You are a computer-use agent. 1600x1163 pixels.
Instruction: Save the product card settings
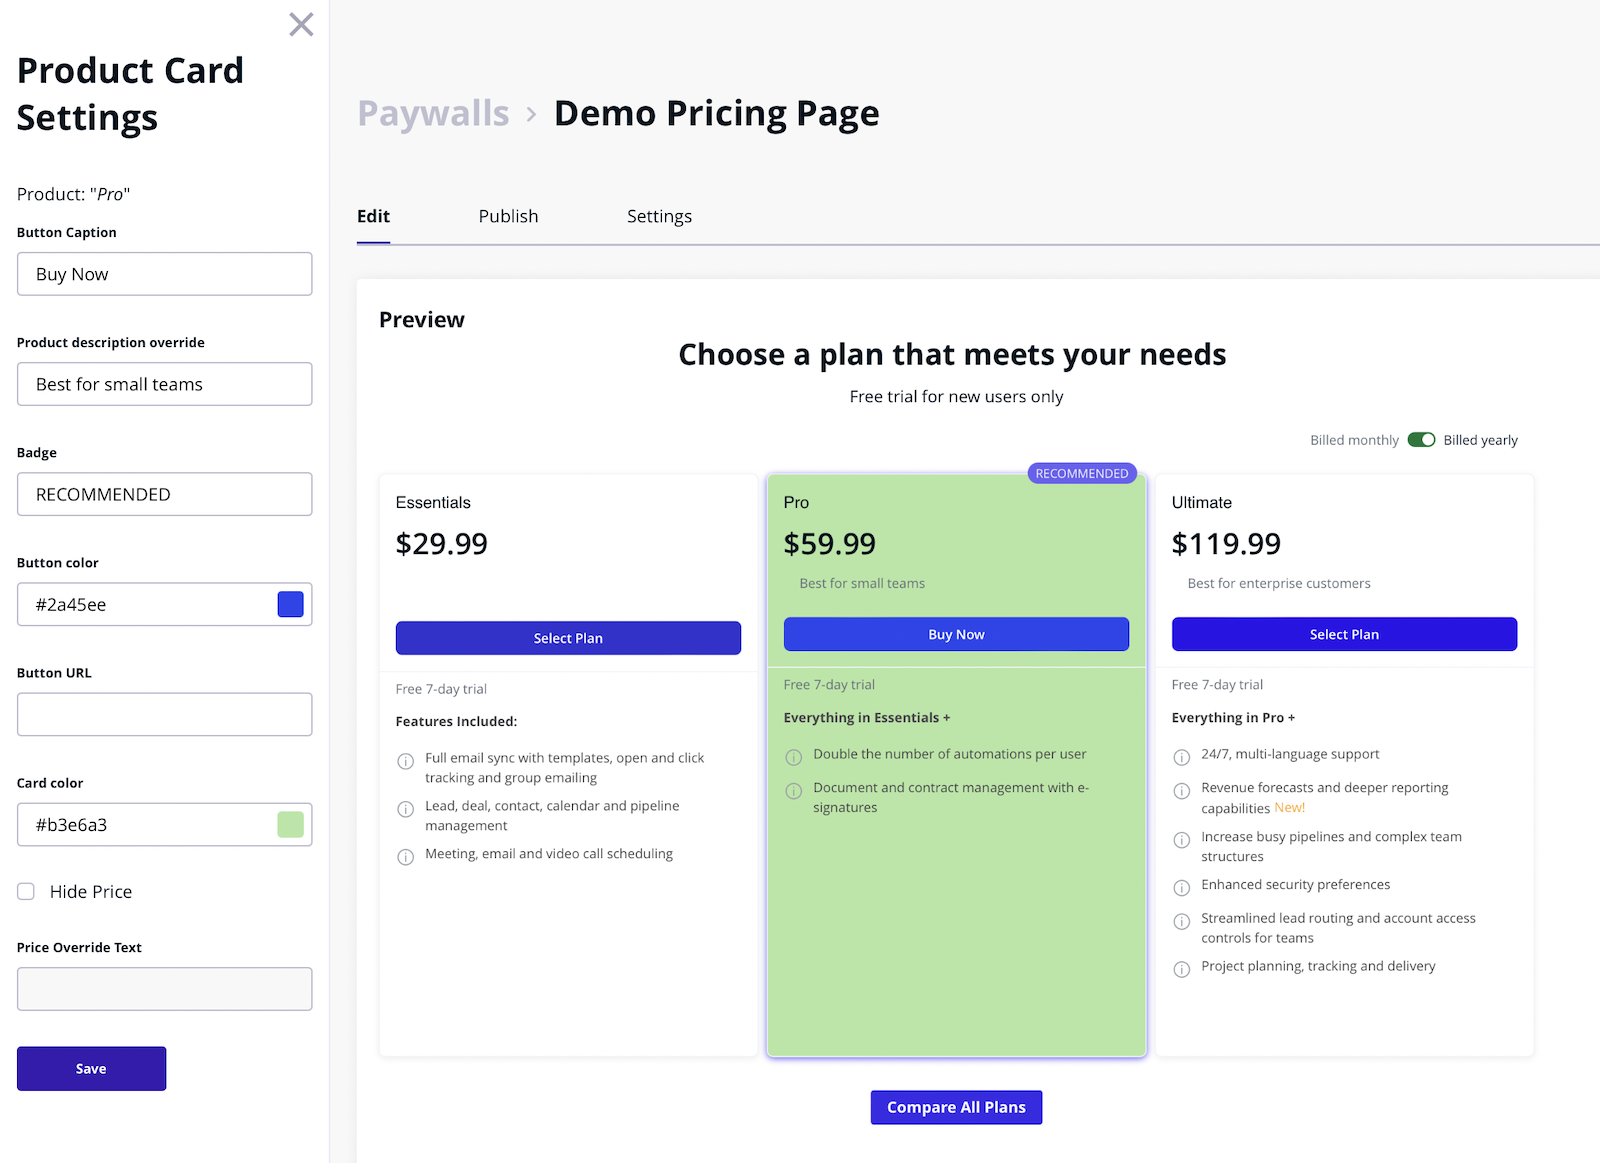pos(91,1068)
